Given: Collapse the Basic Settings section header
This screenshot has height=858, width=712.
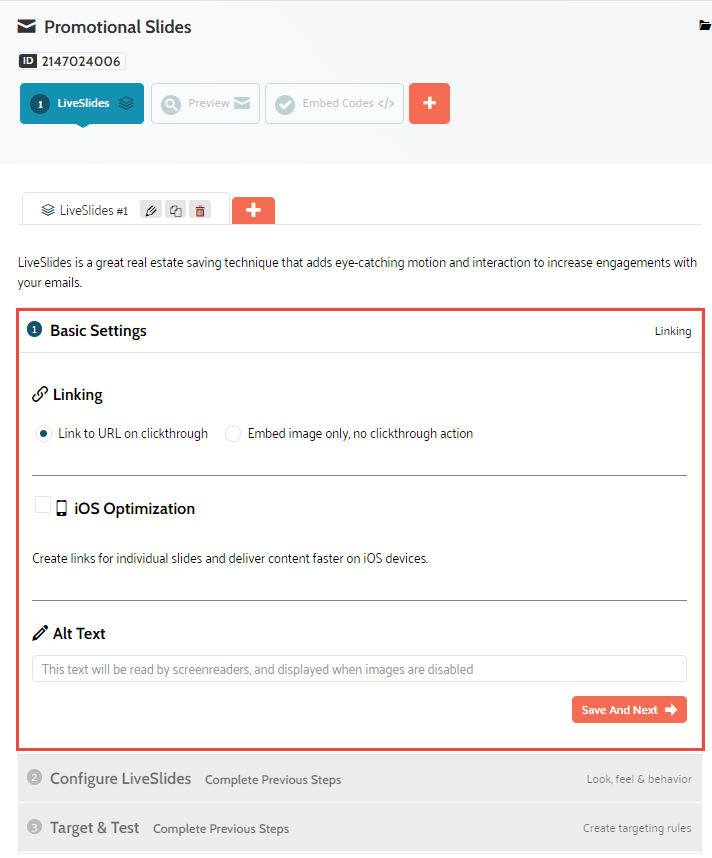Looking at the screenshot, I should pos(98,330).
